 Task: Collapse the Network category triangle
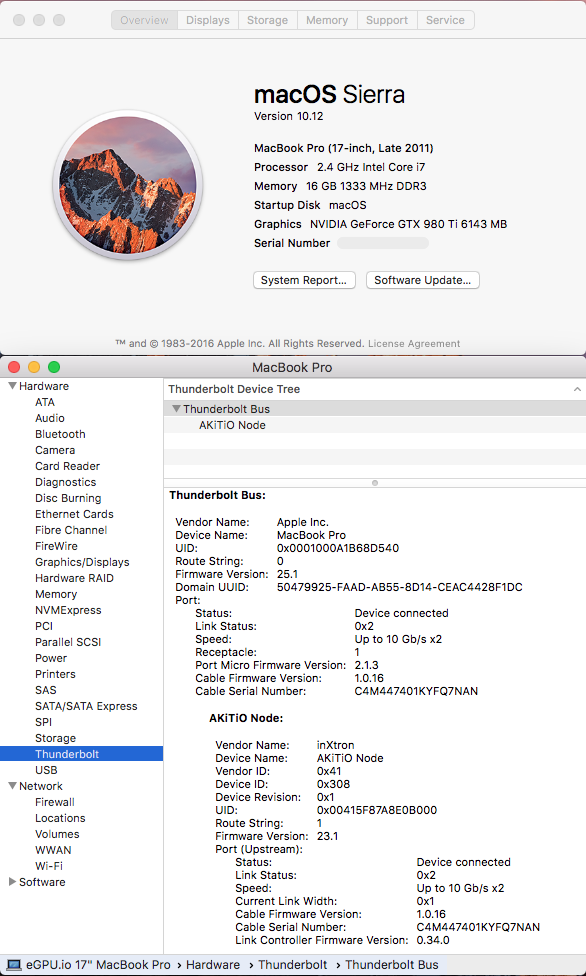[12, 786]
